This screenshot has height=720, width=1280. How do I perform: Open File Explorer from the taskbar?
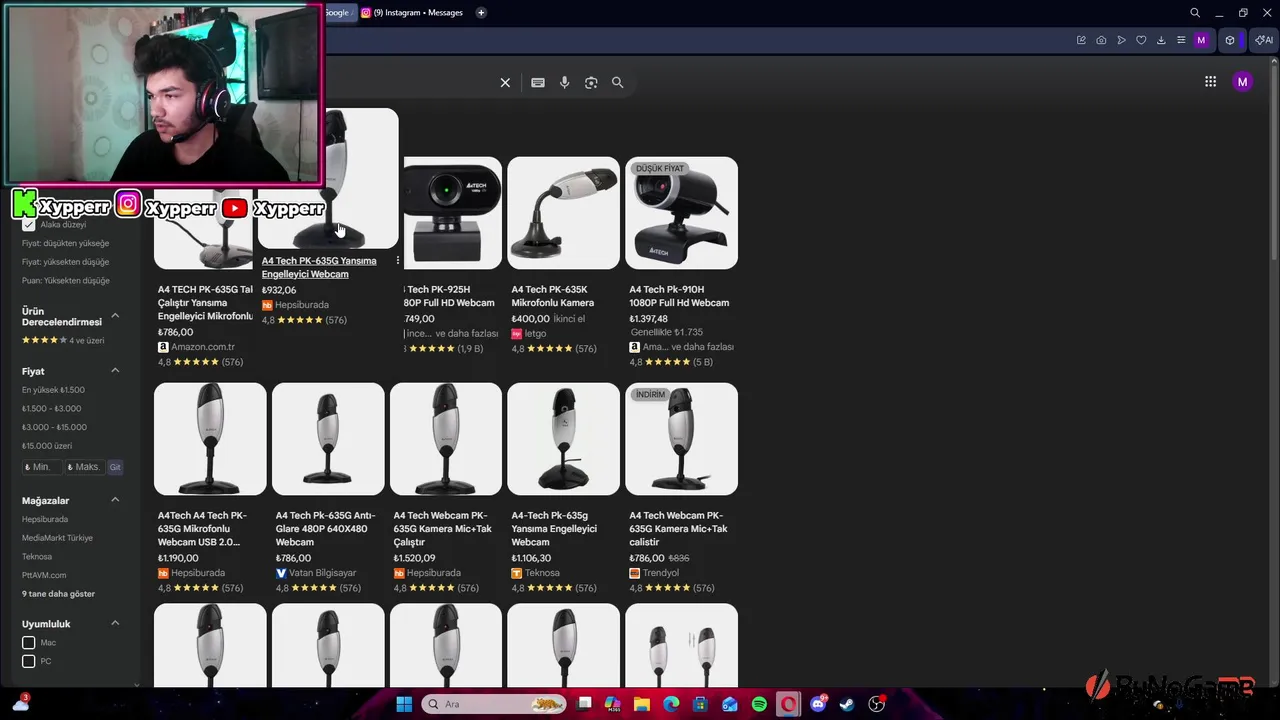(x=642, y=704)
